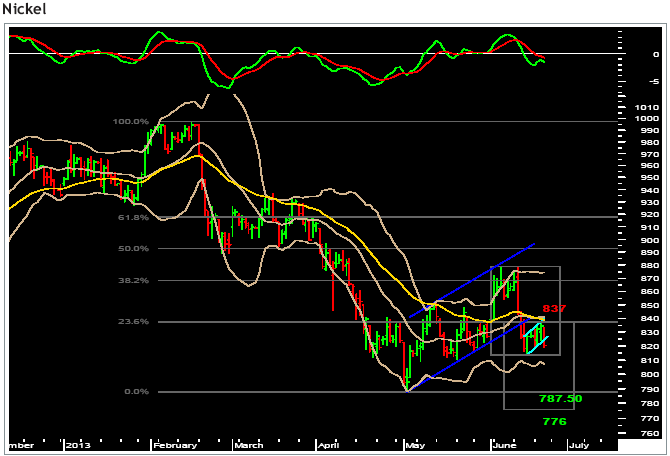The image size is (670, 456).
Task: Click the May label on time axis
Action: pyautogui.click(x=415, y=445)
